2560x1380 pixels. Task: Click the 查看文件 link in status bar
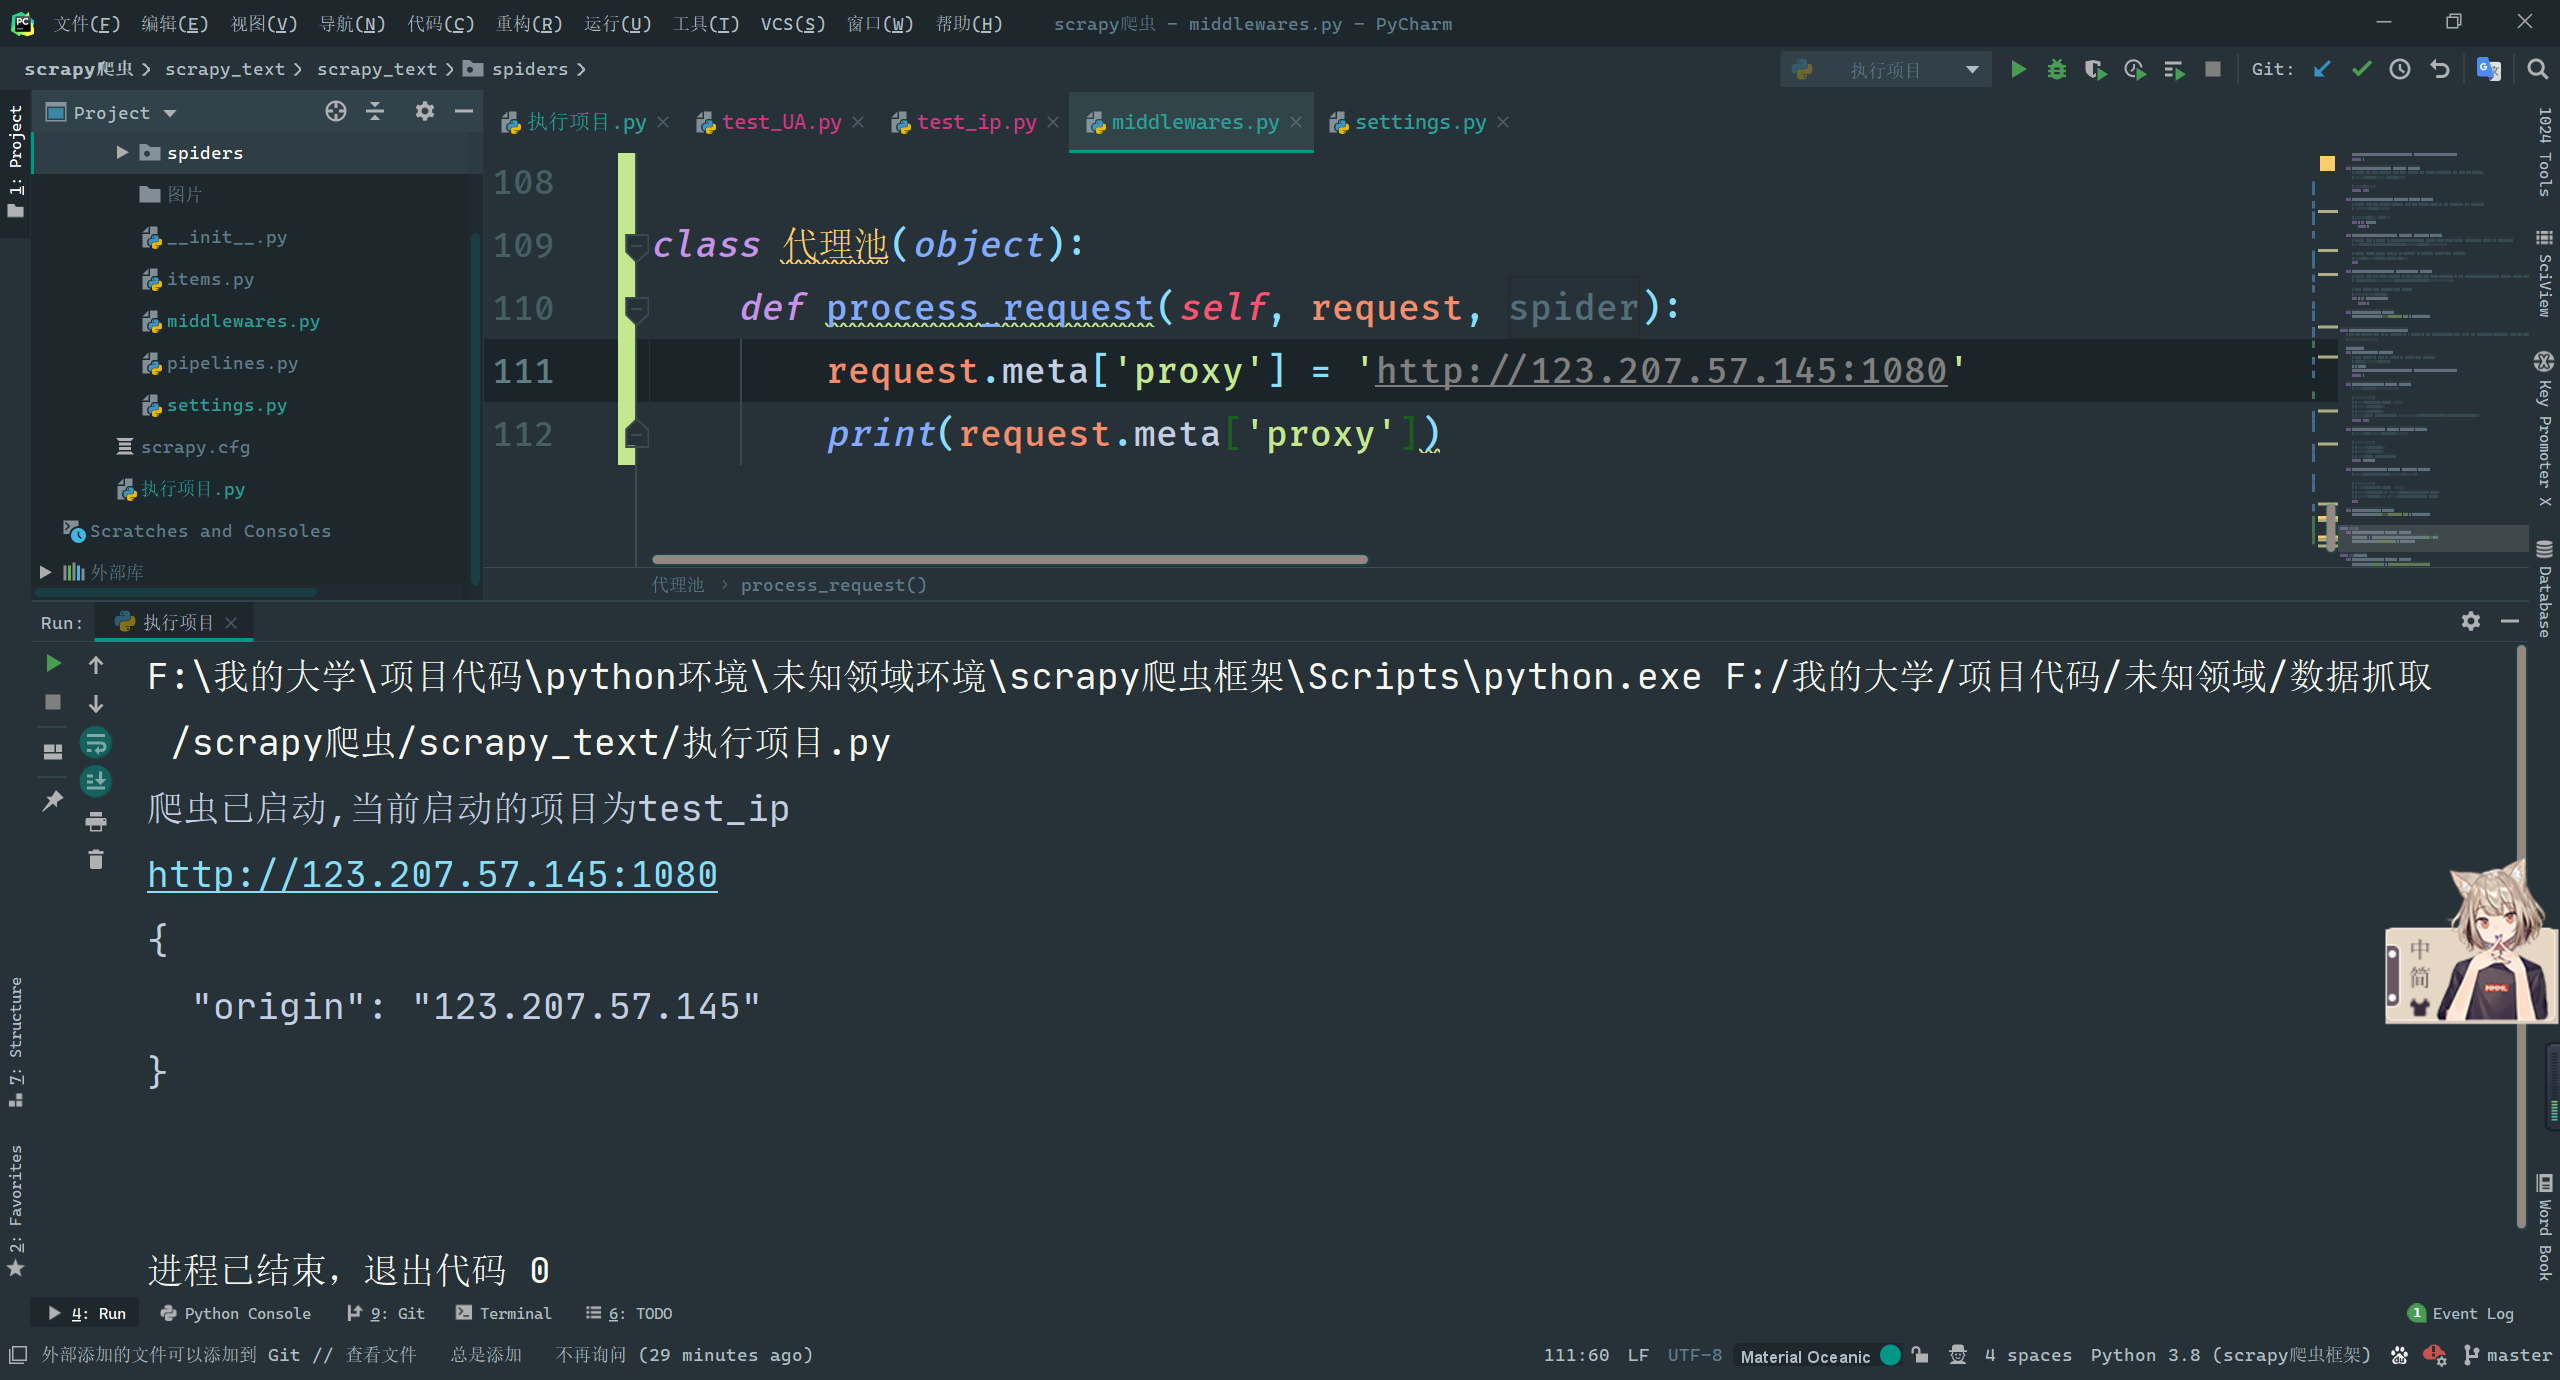381,1355
